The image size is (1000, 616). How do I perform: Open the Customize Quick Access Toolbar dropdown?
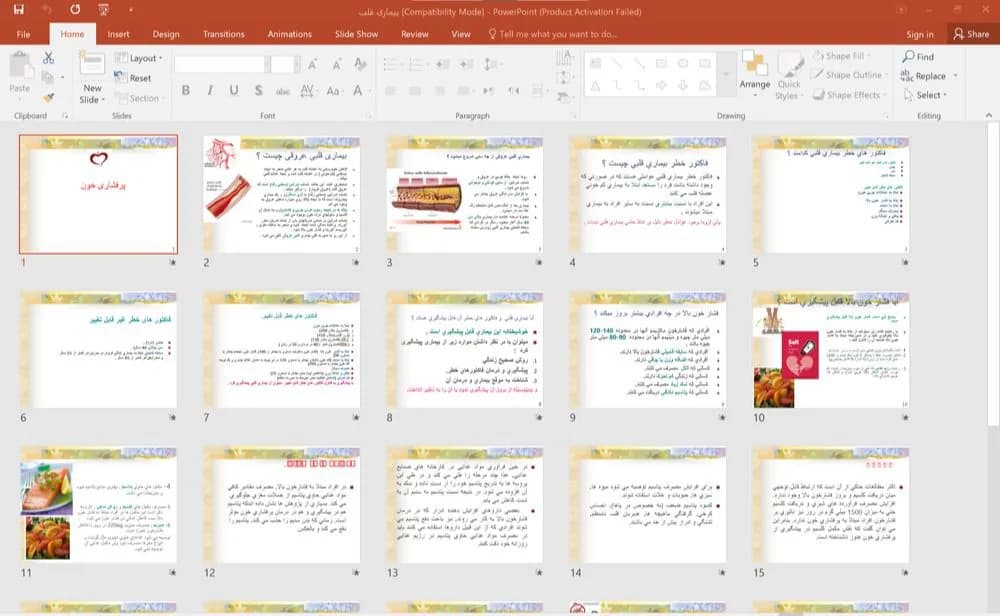pyautogui.click(x=131, y=10)
